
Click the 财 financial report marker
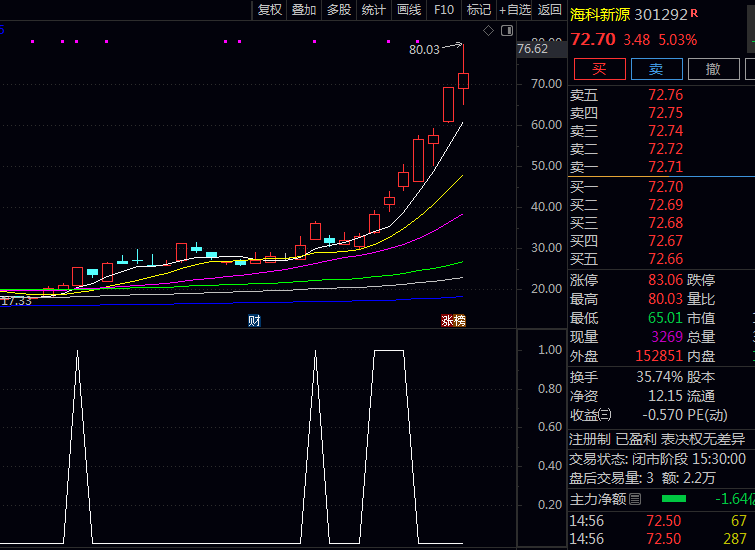tap(254, 321)
